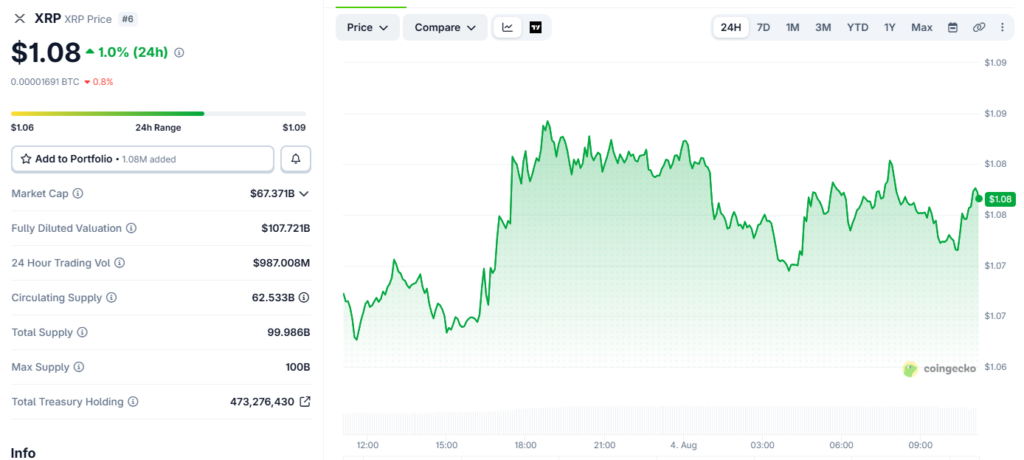This screenshot has width=1024, height=460.
Task: Select the YTD time range
Action: tap(857, 27)
